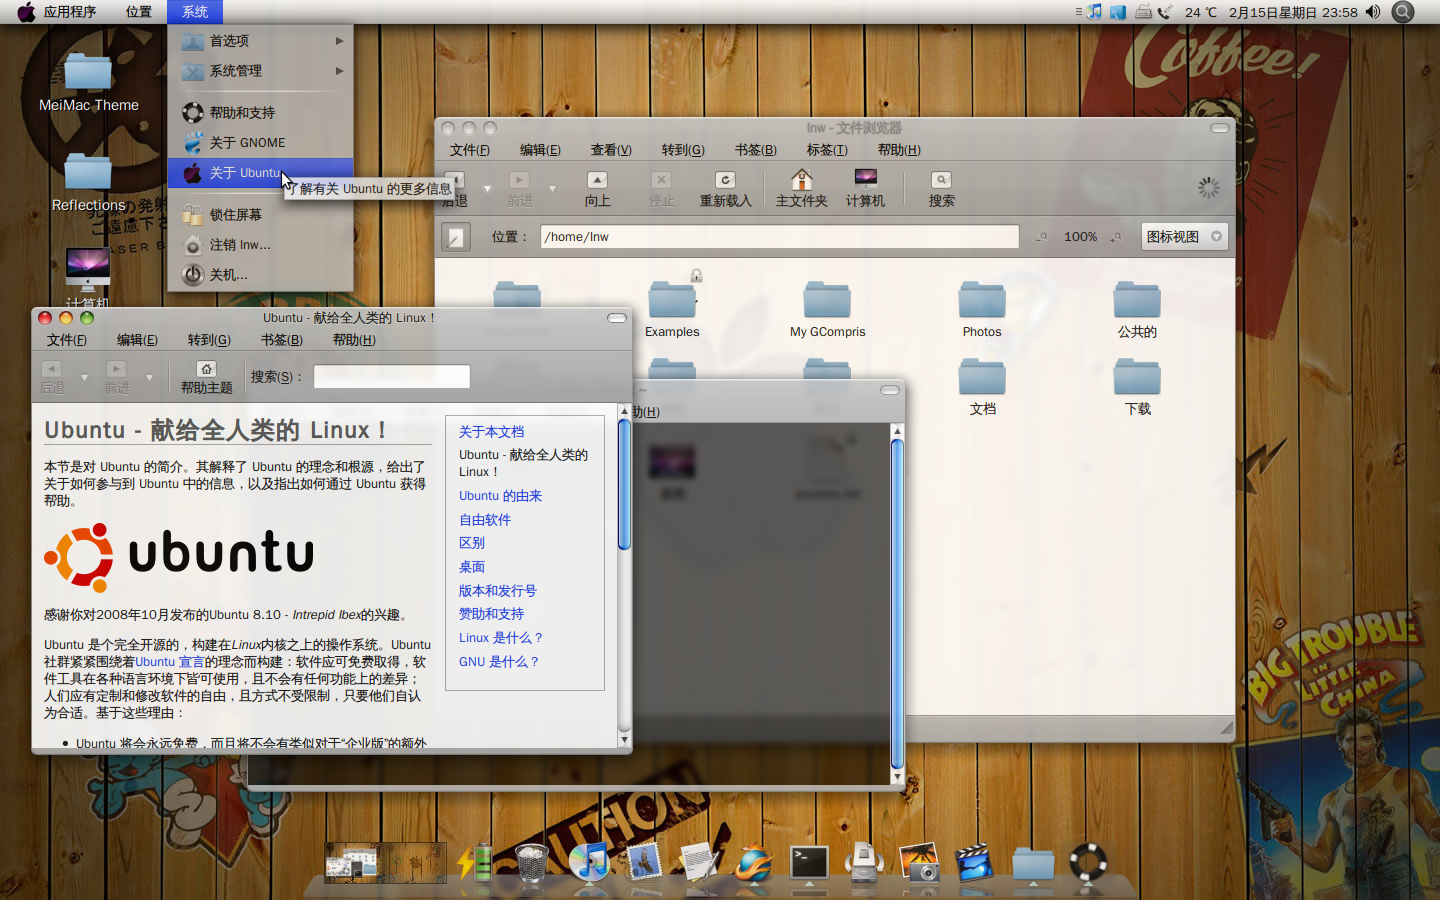Open the Examples folder
Viewport: 1440px width, 900px height.
click(672, 309)
